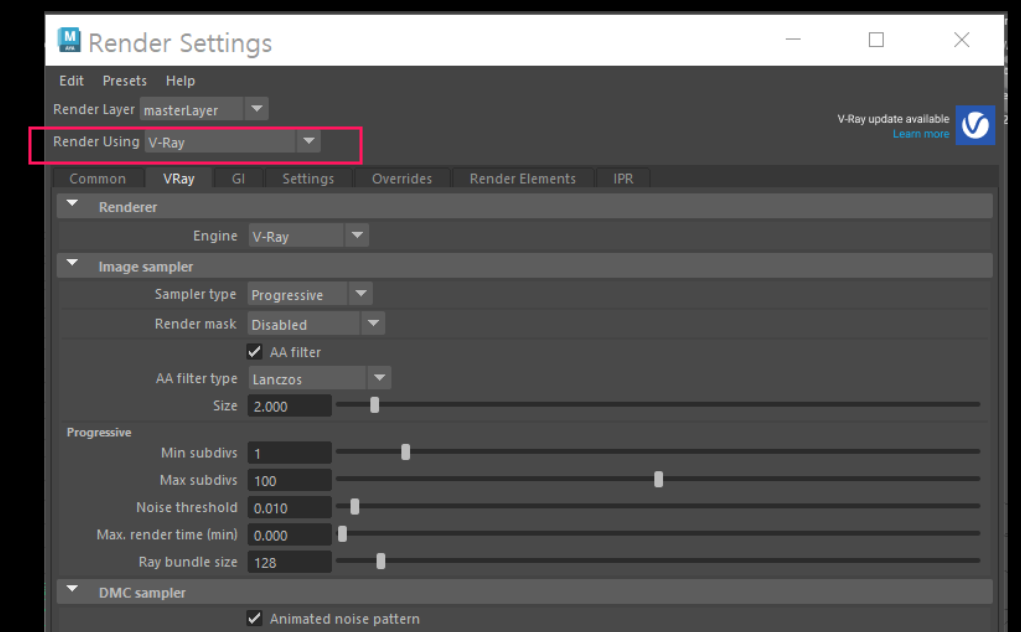Open the AA filter type dropdown
This screenshot has width=1021, height=632.
(x=319, y=378)
